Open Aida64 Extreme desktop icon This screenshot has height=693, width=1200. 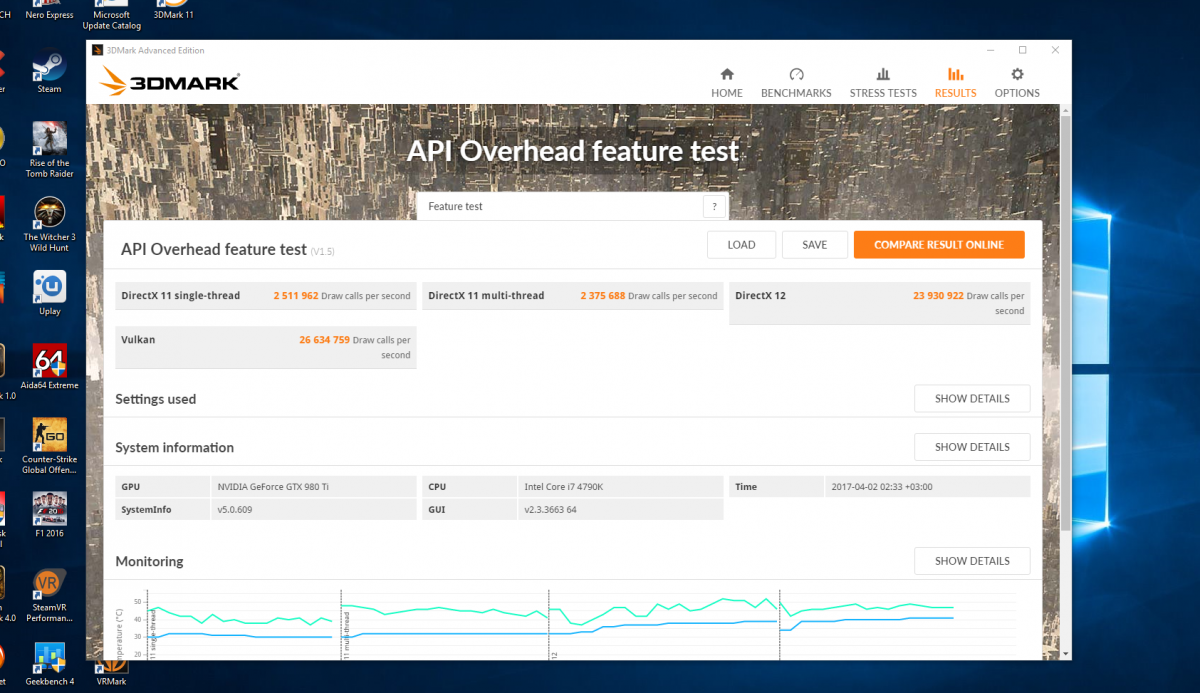tap(49, 367)
